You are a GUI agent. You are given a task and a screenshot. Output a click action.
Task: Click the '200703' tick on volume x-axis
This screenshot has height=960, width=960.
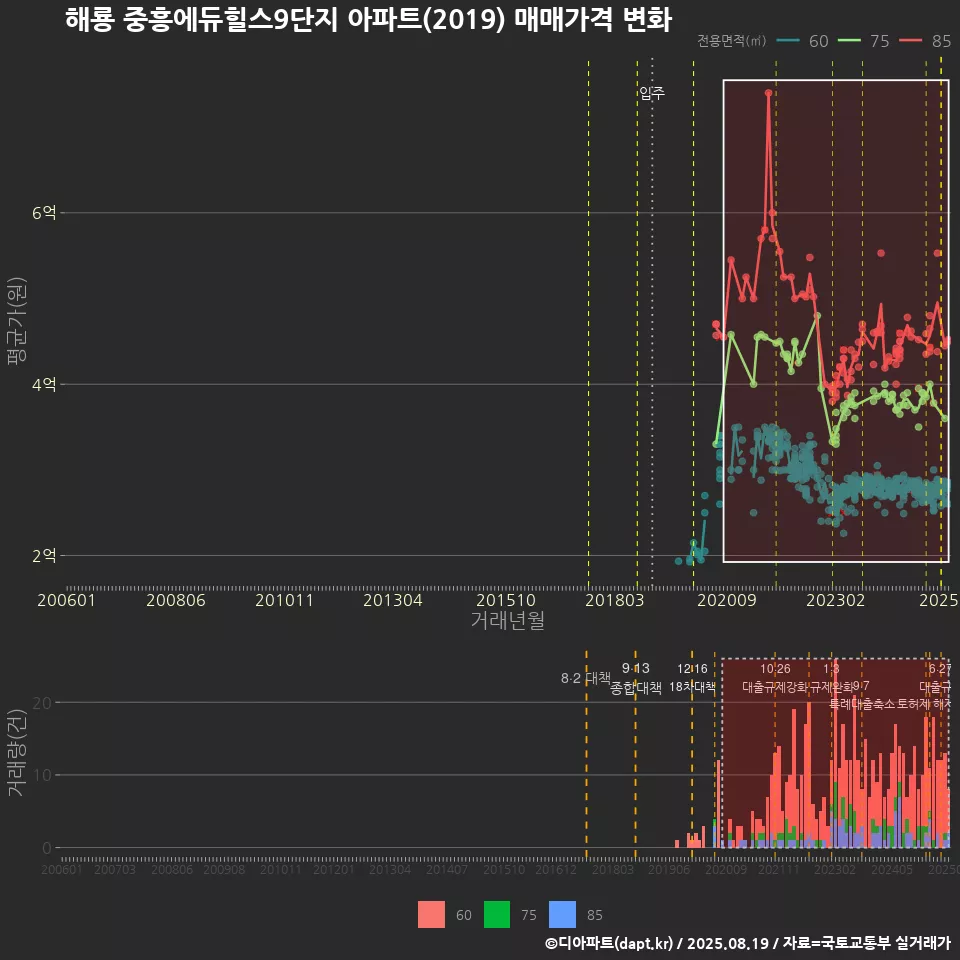[115, 869]
